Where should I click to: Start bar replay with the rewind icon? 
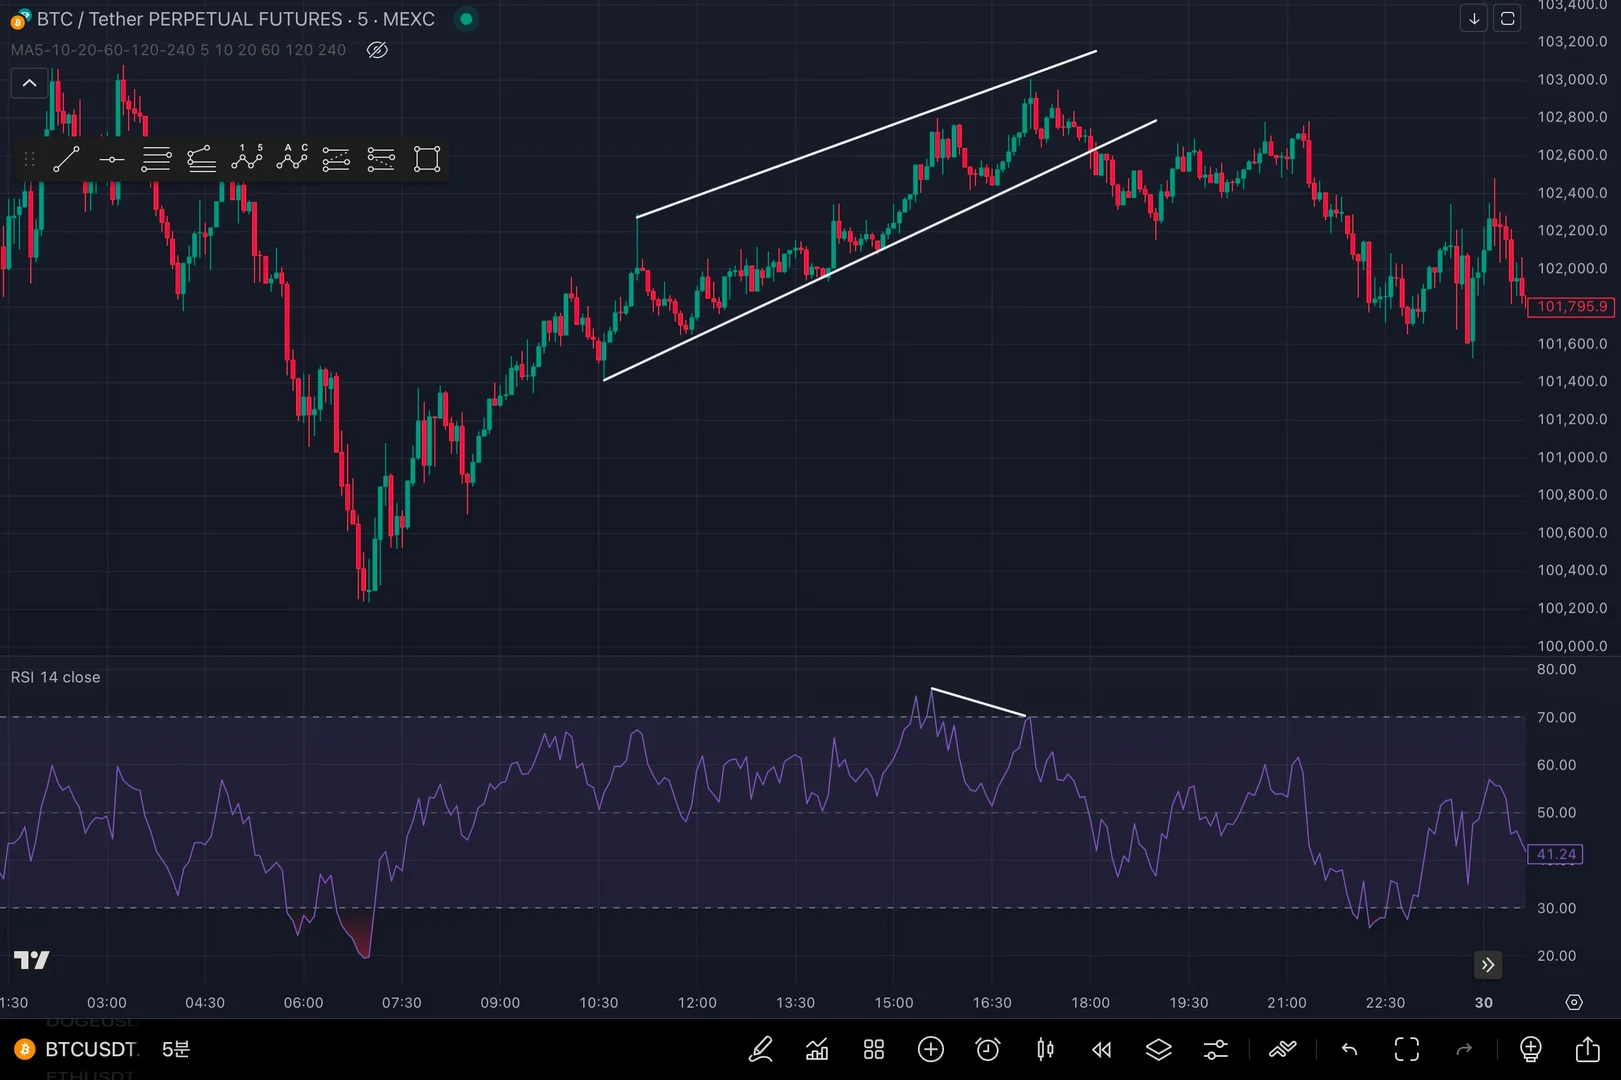click(x=1102, y=1049)
